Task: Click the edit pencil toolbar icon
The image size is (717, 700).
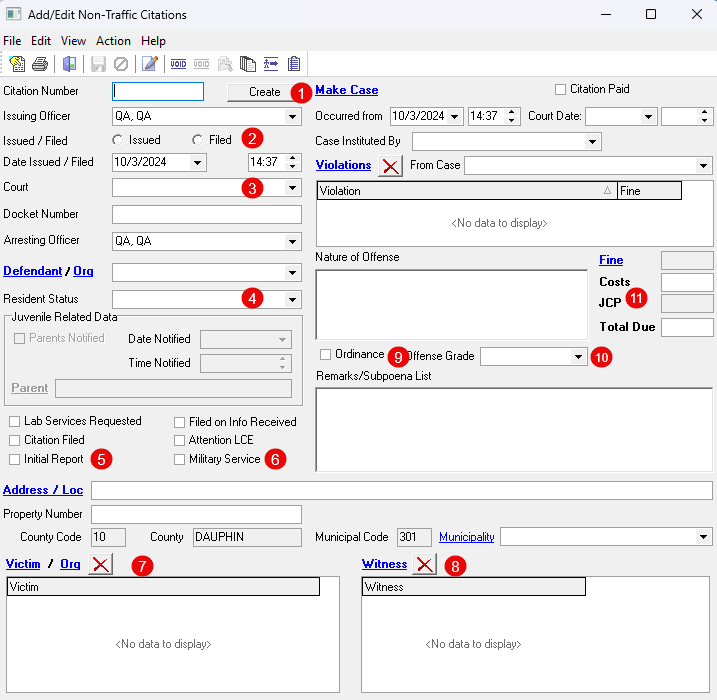Action: (150, 64)
